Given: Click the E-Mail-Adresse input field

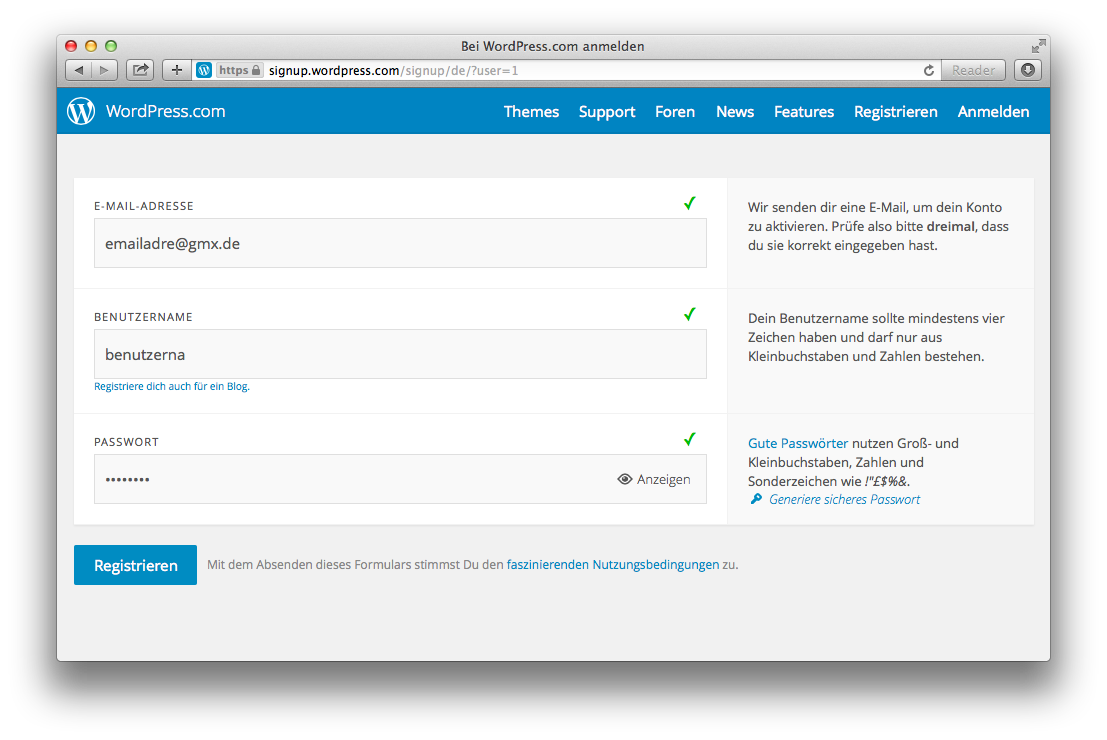Looking at the screenshot, I should click(400, 243).
